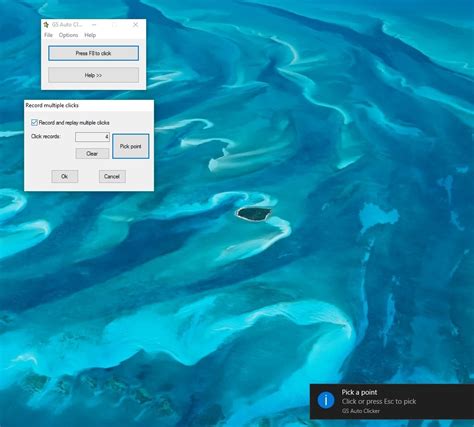Click the Click records label

46,136
